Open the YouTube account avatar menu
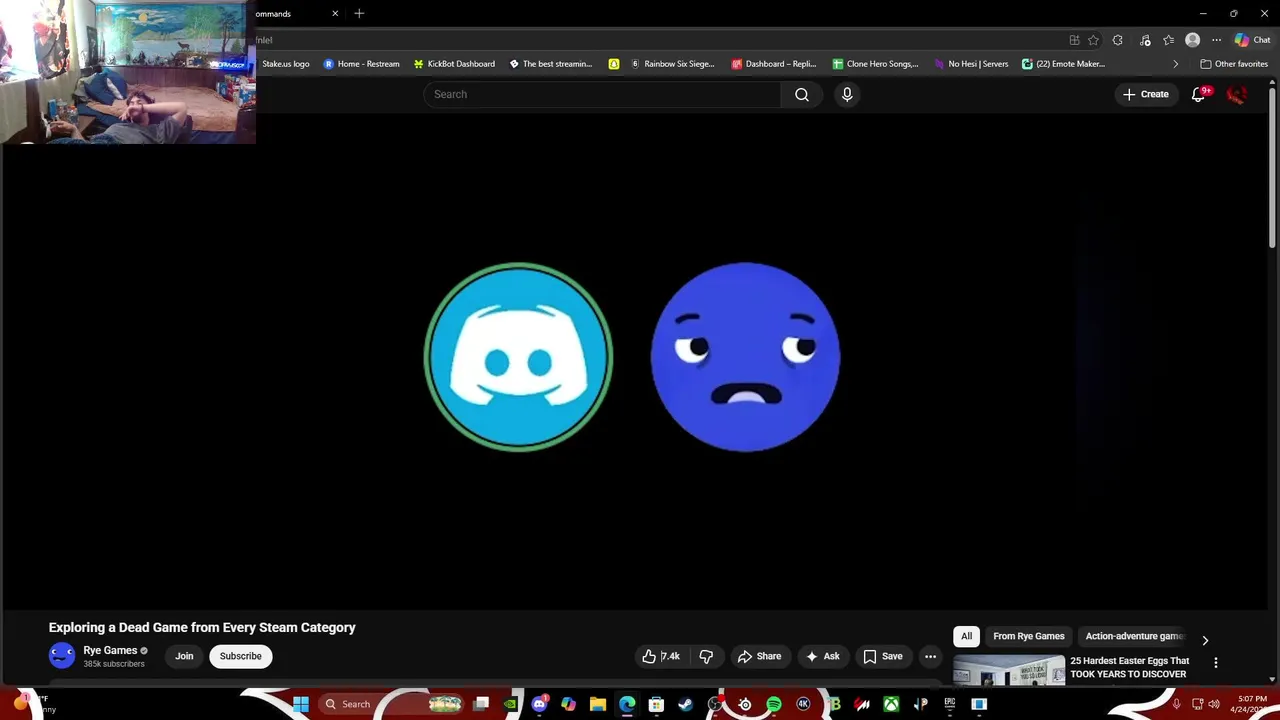This screenshot has width=1280, height=720. click(1237, 94)
